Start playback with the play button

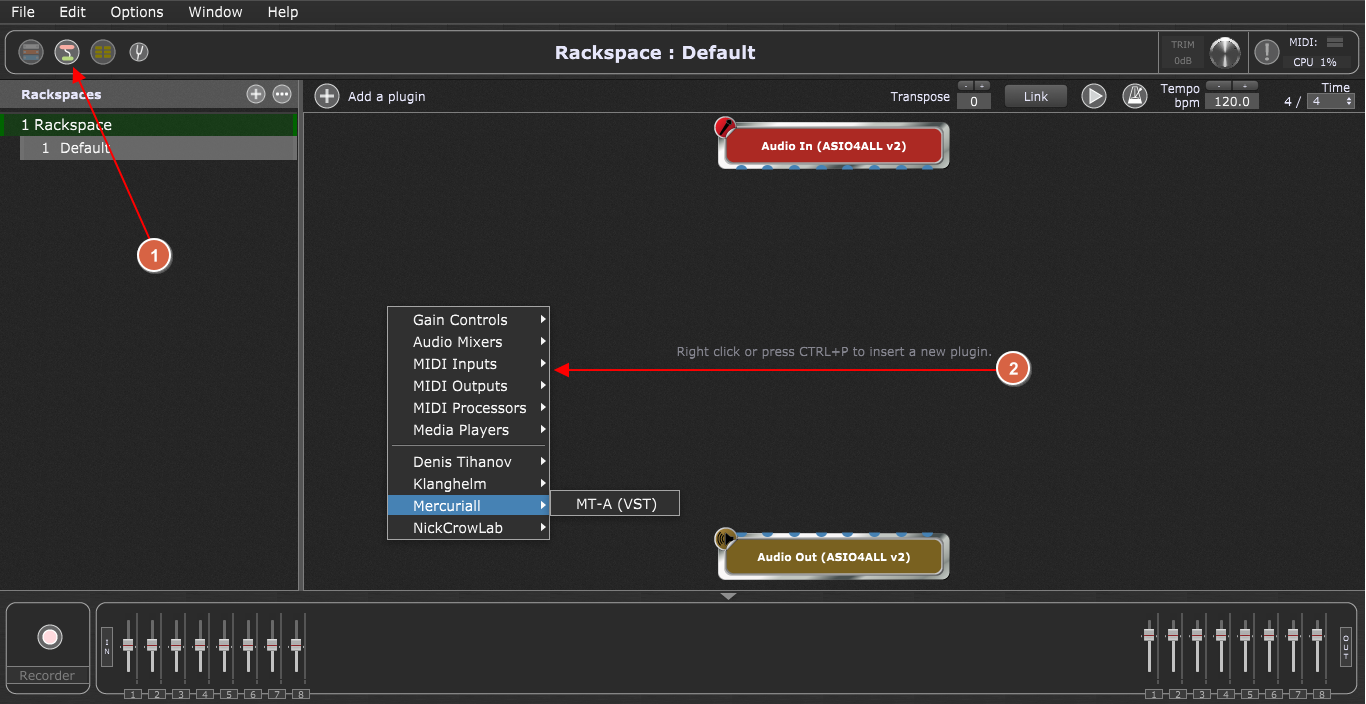point(1094,96)
